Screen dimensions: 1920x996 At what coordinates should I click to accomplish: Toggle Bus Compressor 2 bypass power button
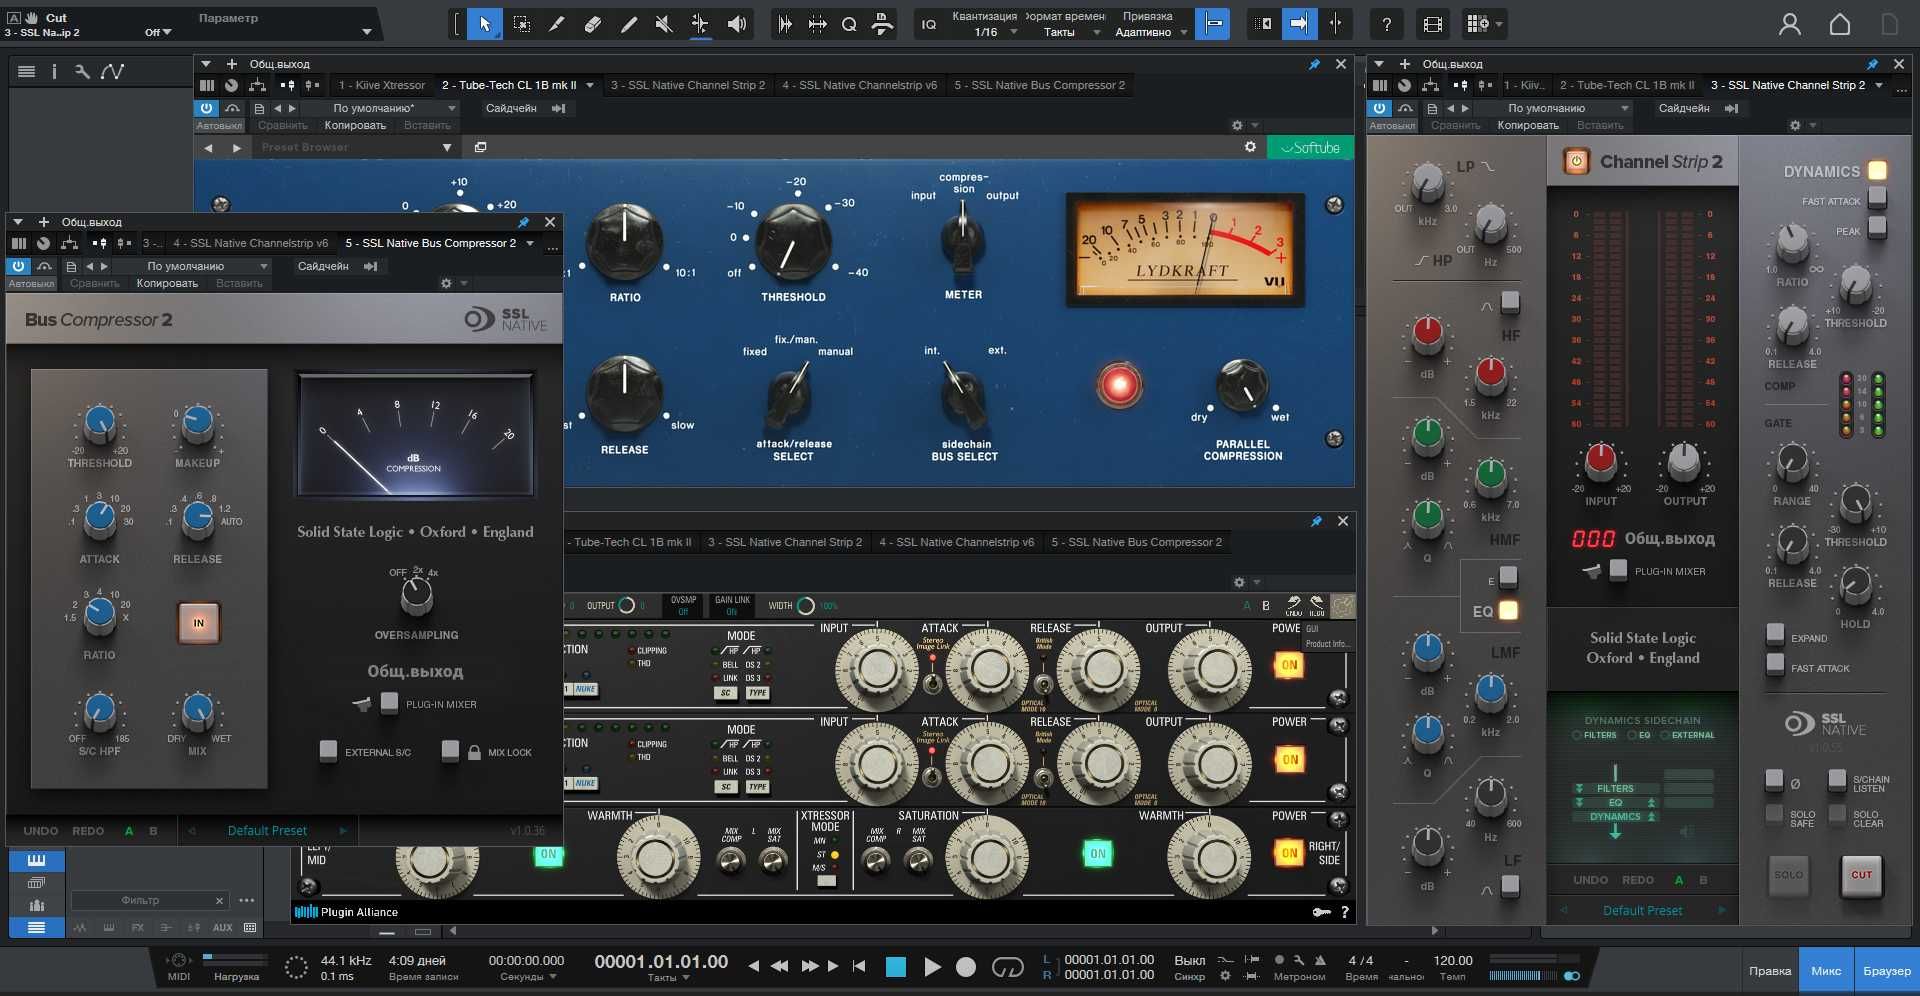pos(18,266)
